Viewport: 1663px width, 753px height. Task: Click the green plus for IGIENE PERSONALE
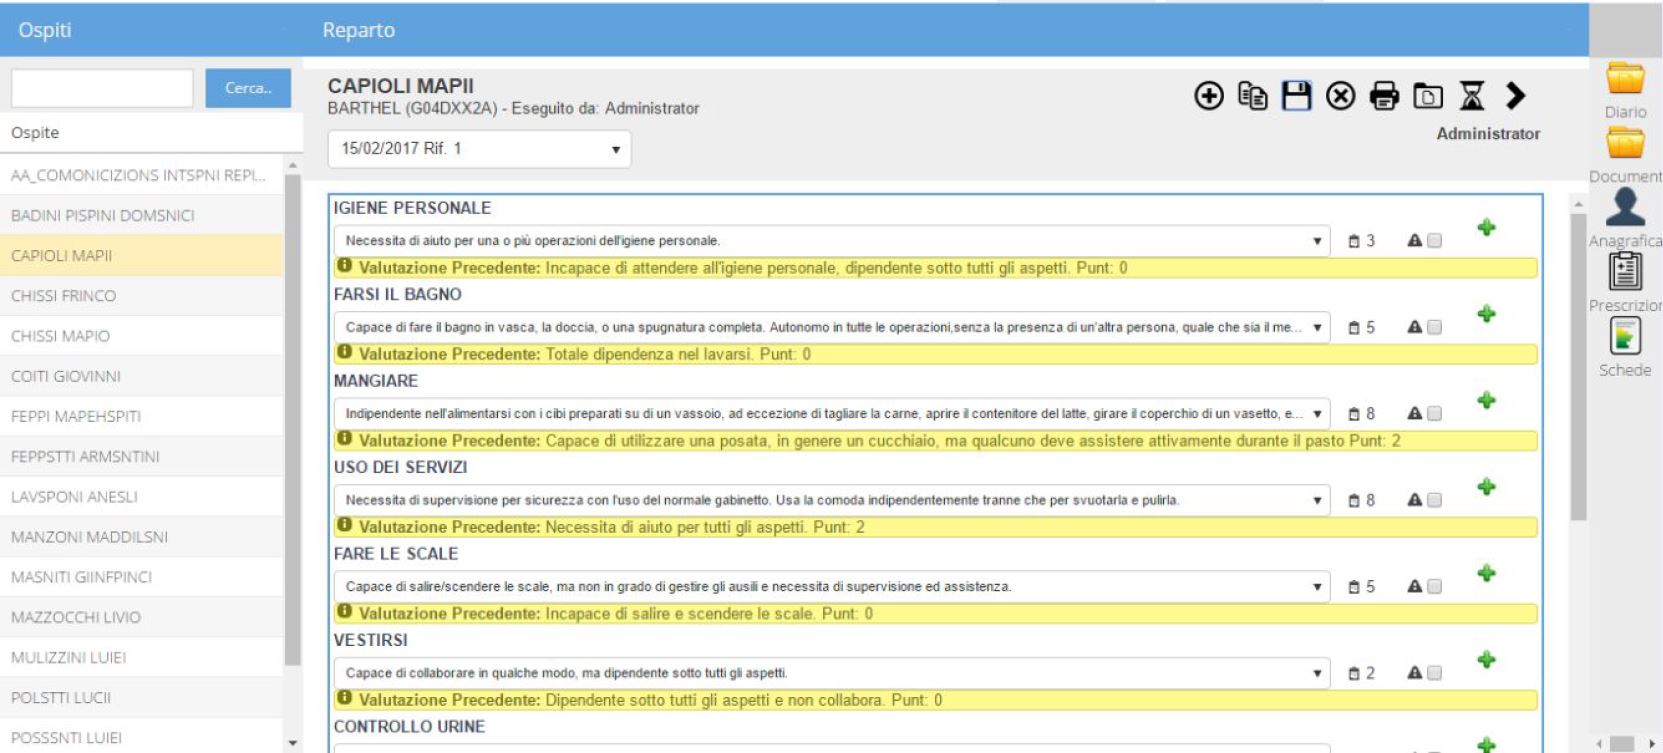(1487, 228)
